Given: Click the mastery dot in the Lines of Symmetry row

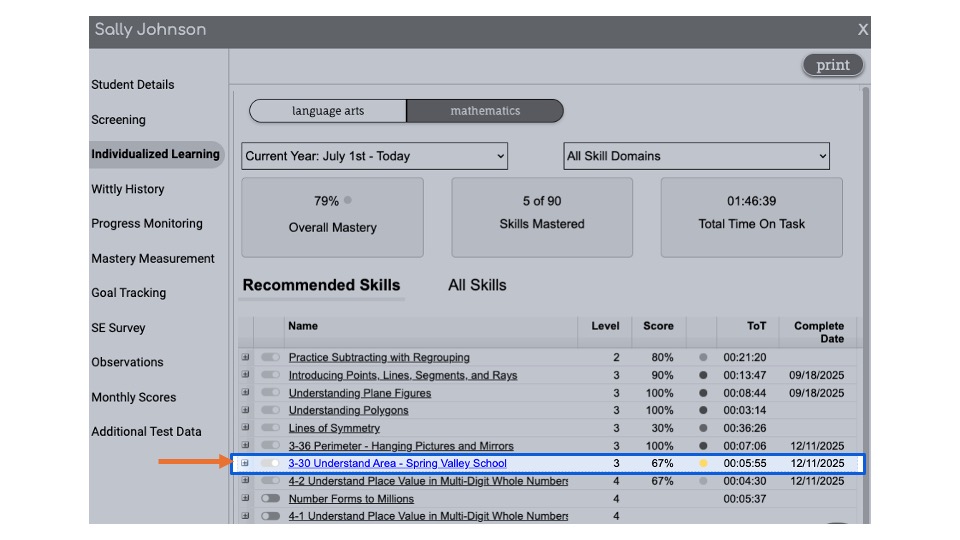Looking at the screenshot, I should (703, 428).
